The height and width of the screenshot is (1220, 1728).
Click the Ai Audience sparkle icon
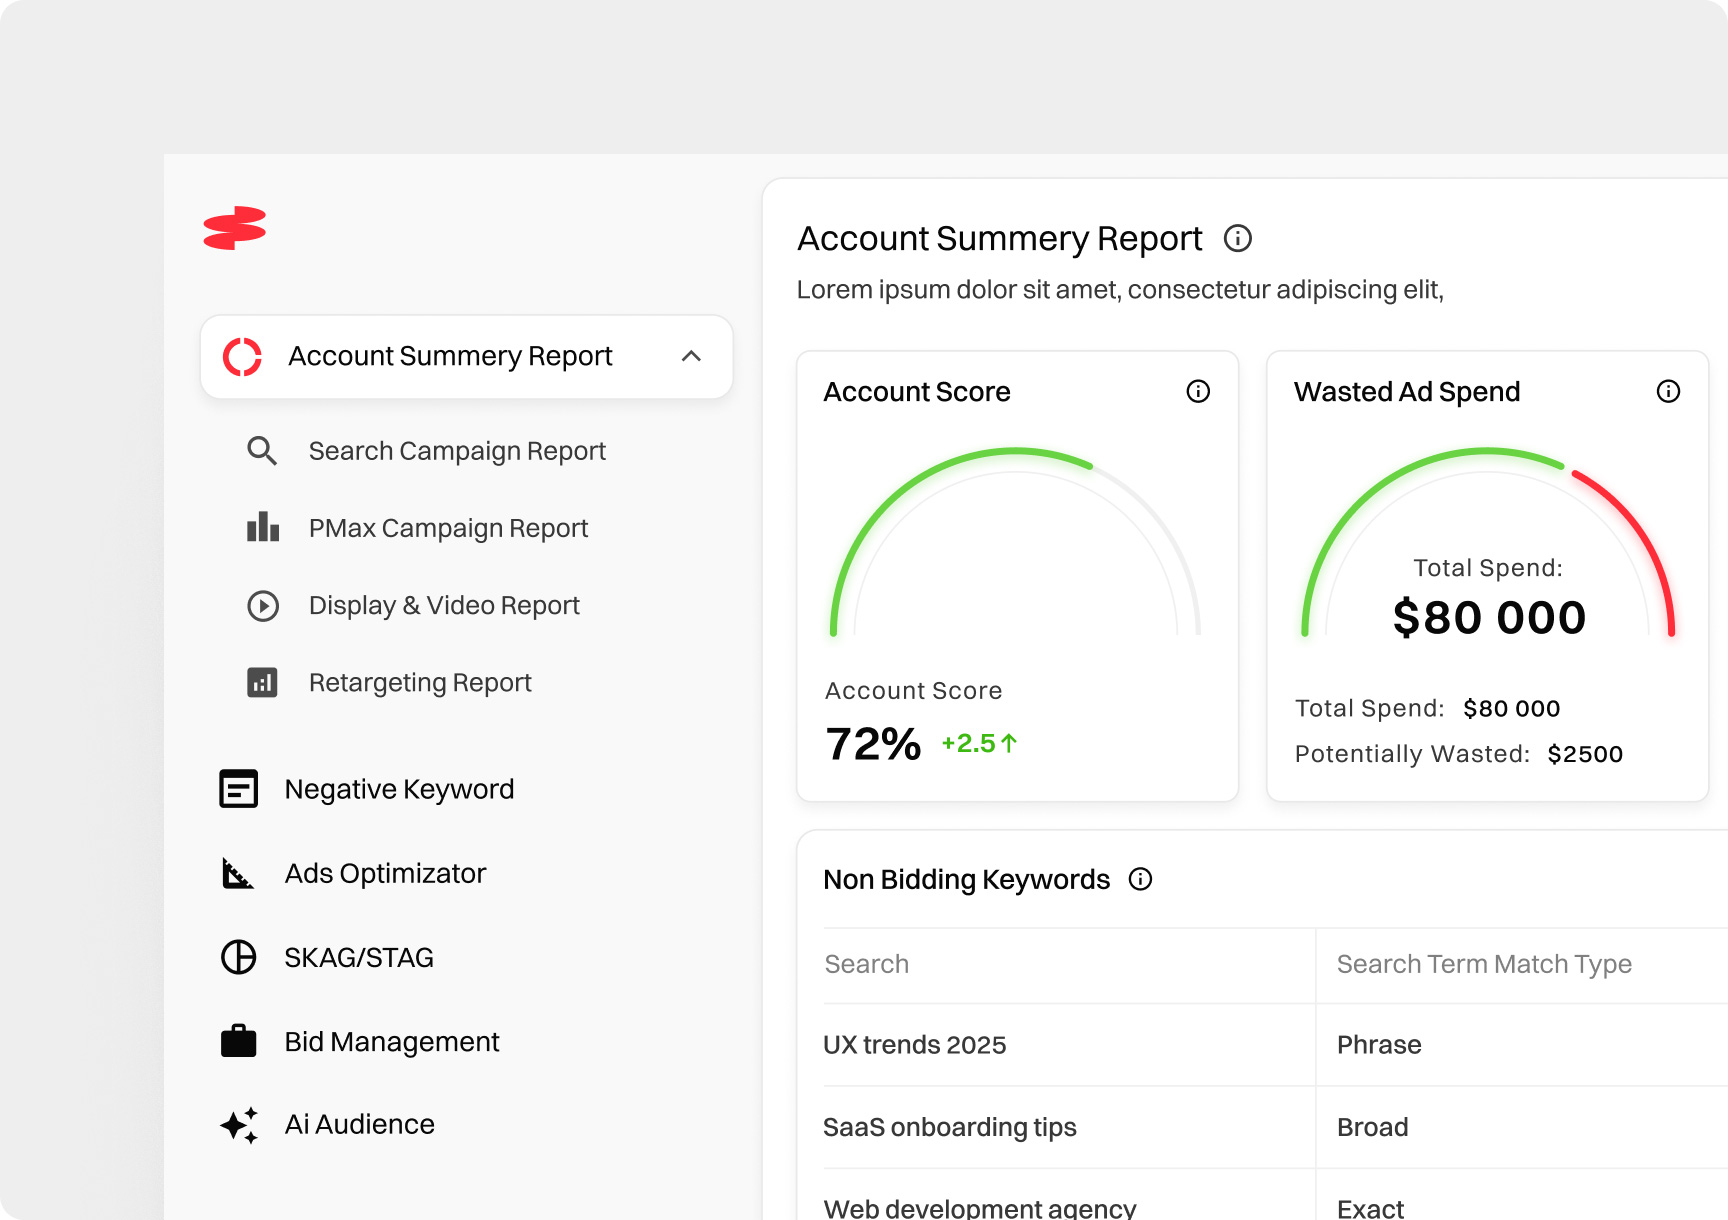coord(239,1125)
